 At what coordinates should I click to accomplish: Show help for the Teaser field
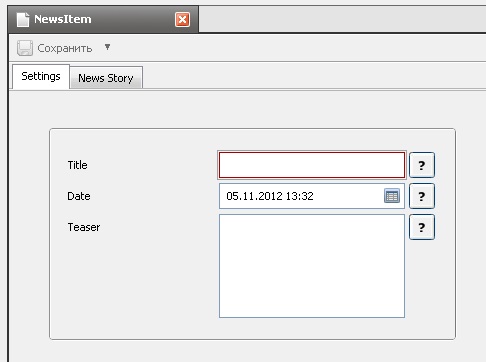422,227
